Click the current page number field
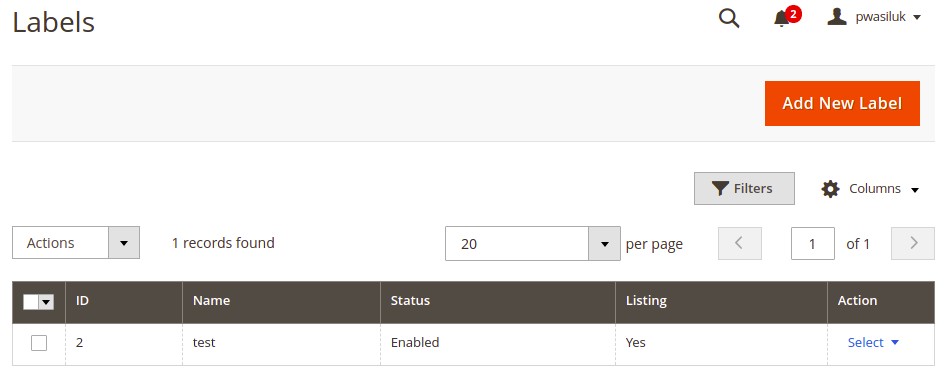This screenshot has width=949, height=380. (x=813, y=243)
